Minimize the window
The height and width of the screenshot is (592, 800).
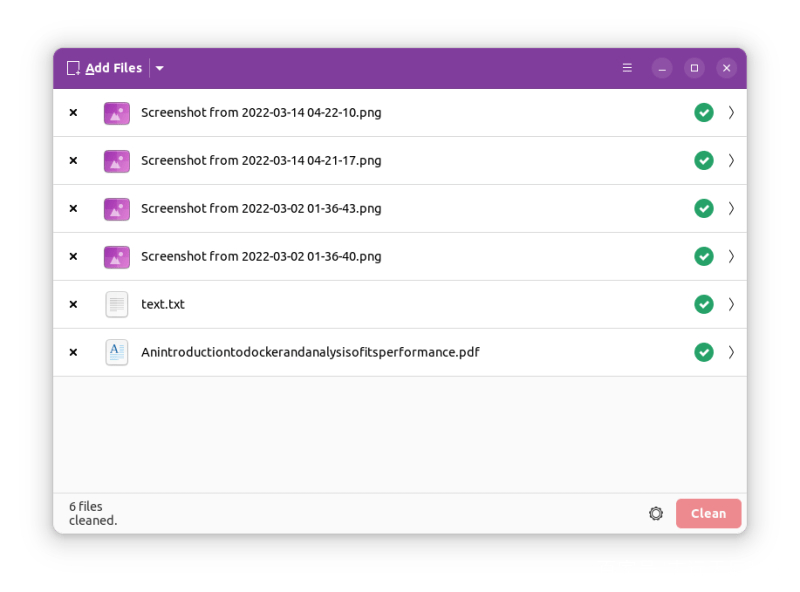click(662, 68)
